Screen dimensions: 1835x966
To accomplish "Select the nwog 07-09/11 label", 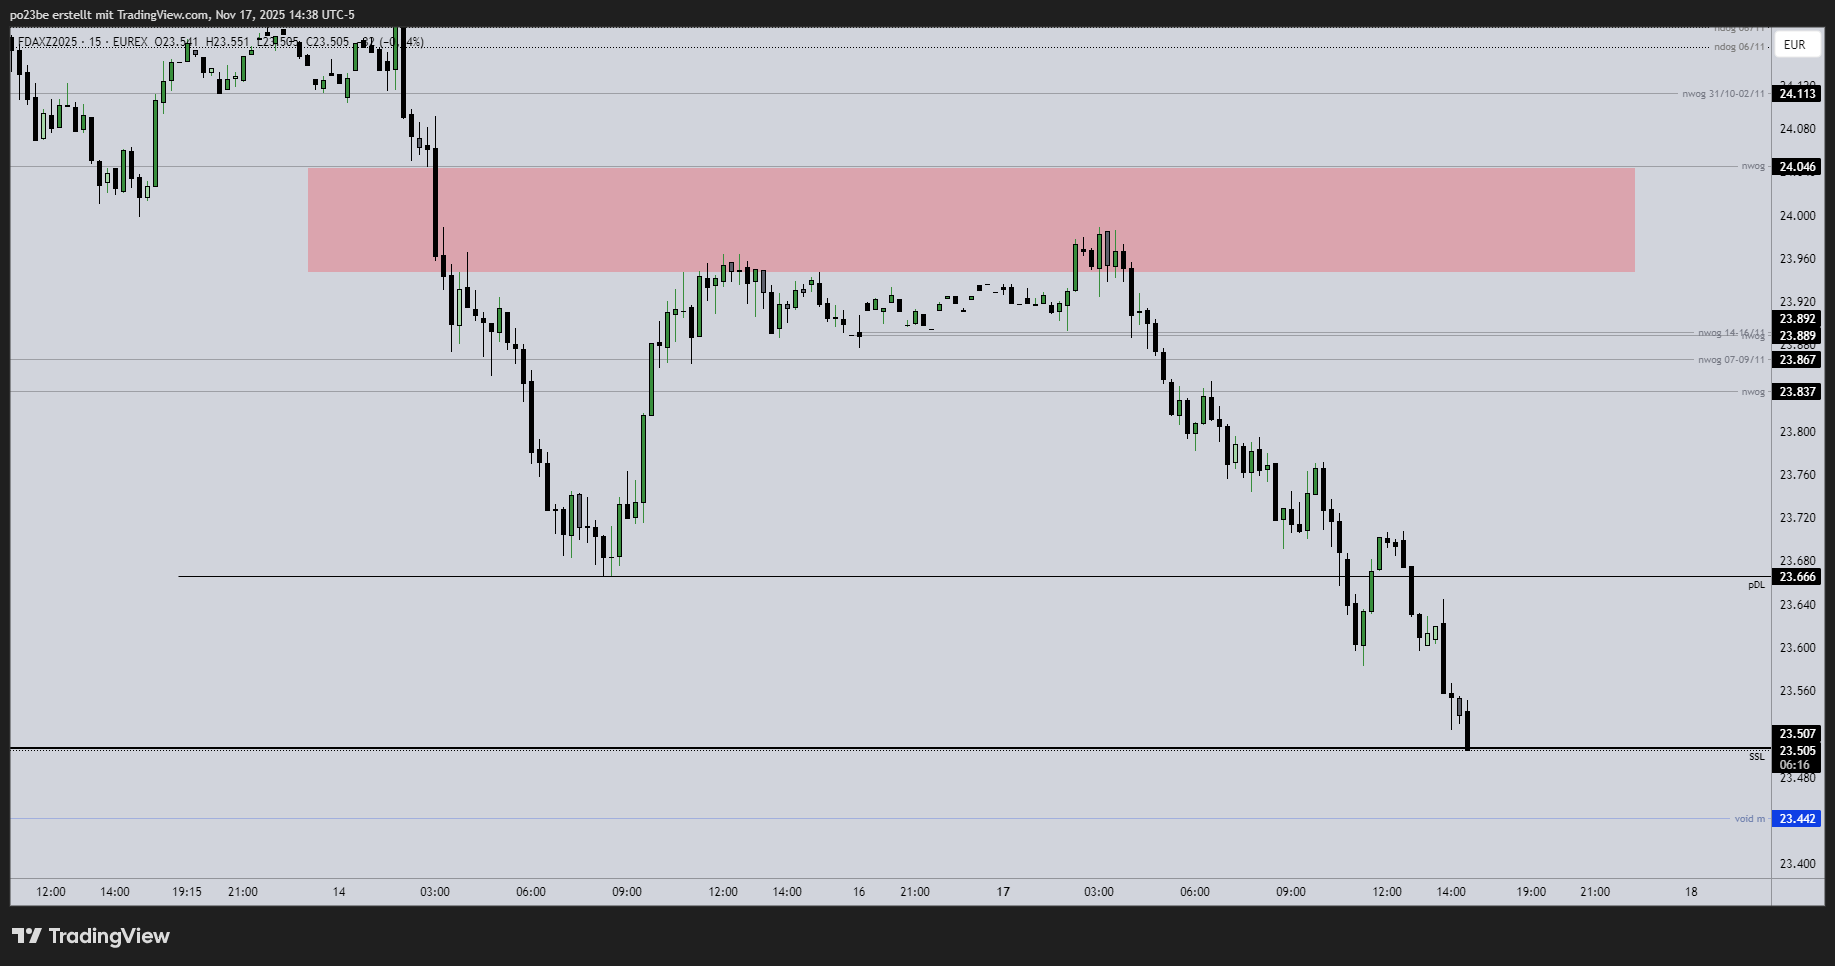I will click(1731, 360).
